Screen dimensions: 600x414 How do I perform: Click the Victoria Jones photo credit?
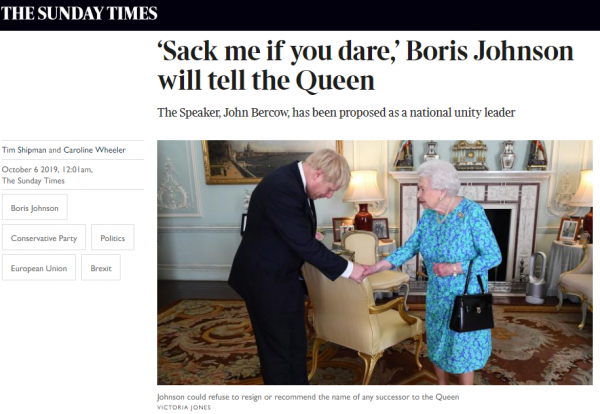(x=184, y=407)
